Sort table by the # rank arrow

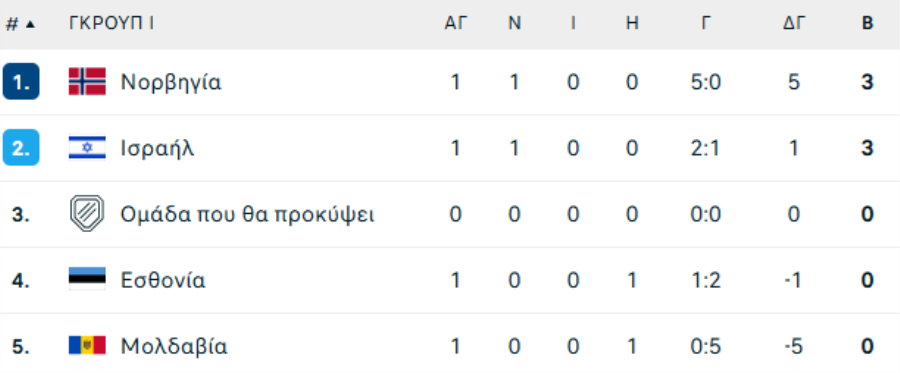30,24
